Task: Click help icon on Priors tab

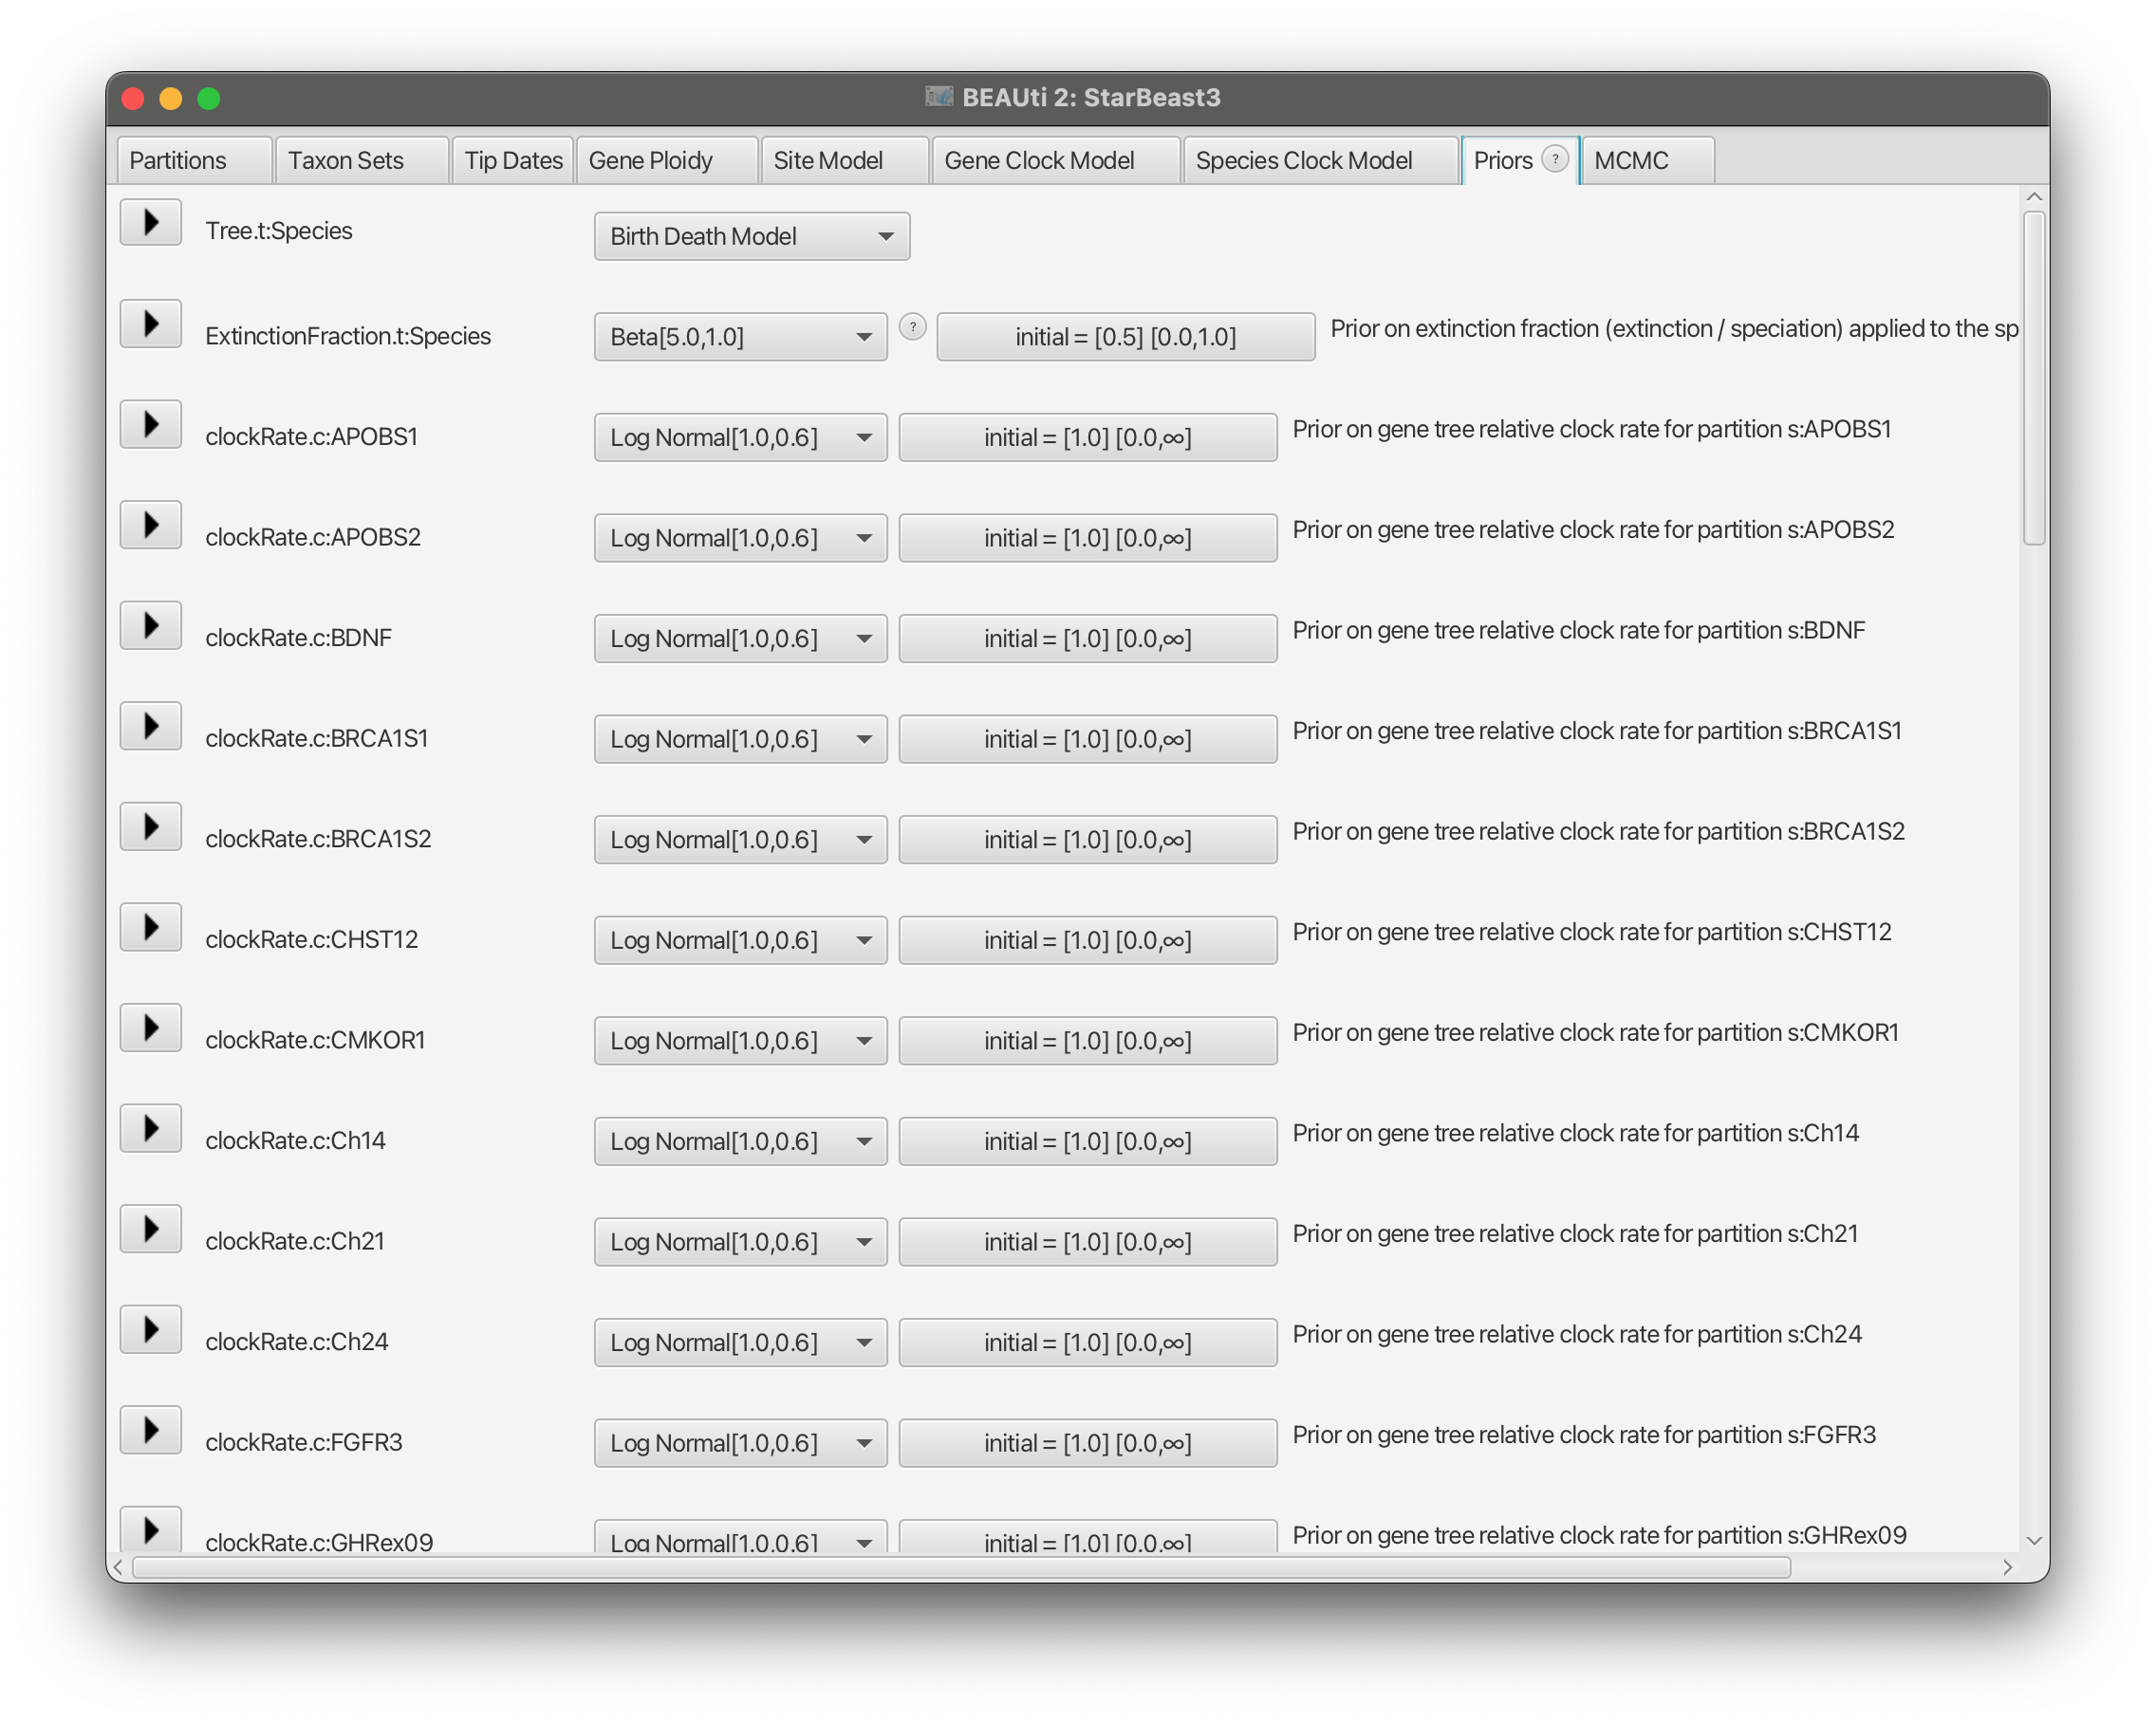Action: [1554, 159]
